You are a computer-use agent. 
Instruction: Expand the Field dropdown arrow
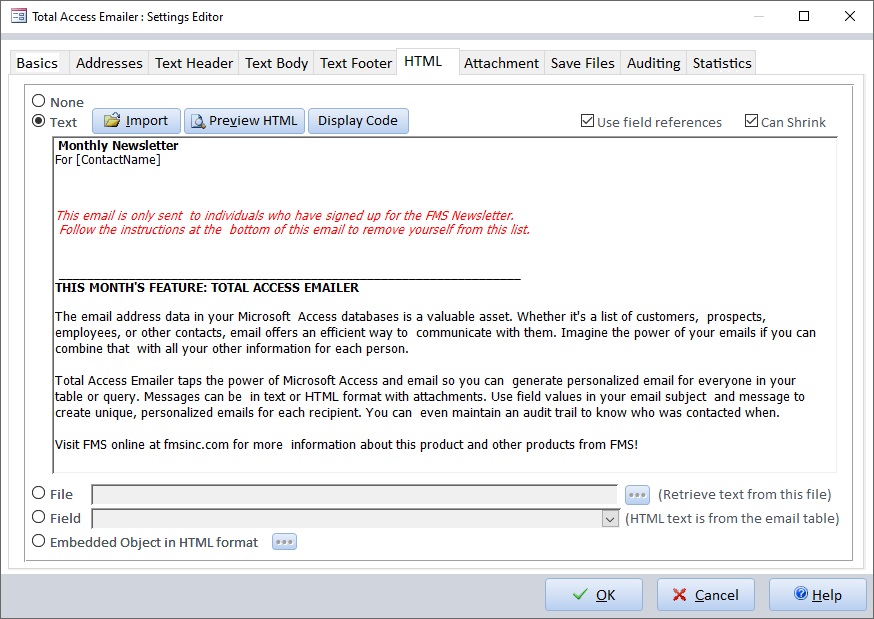pyautogui.click(x=610, y=518)
